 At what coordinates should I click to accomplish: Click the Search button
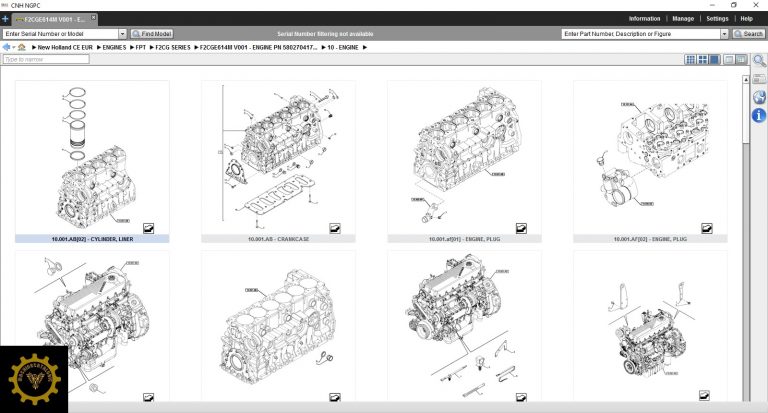(748, 34)
